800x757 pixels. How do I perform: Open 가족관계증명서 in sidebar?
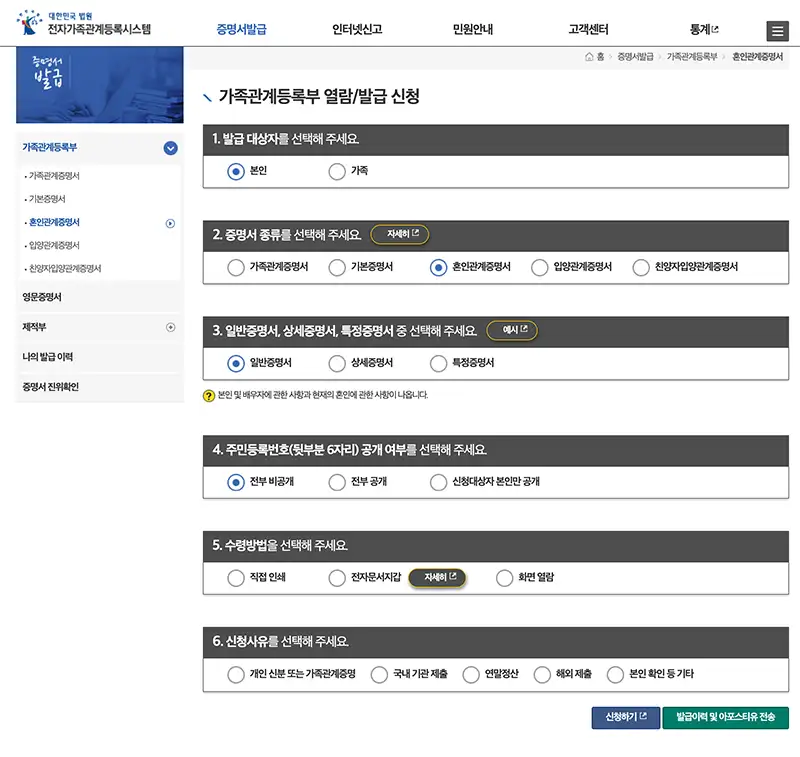pos(54,176)
